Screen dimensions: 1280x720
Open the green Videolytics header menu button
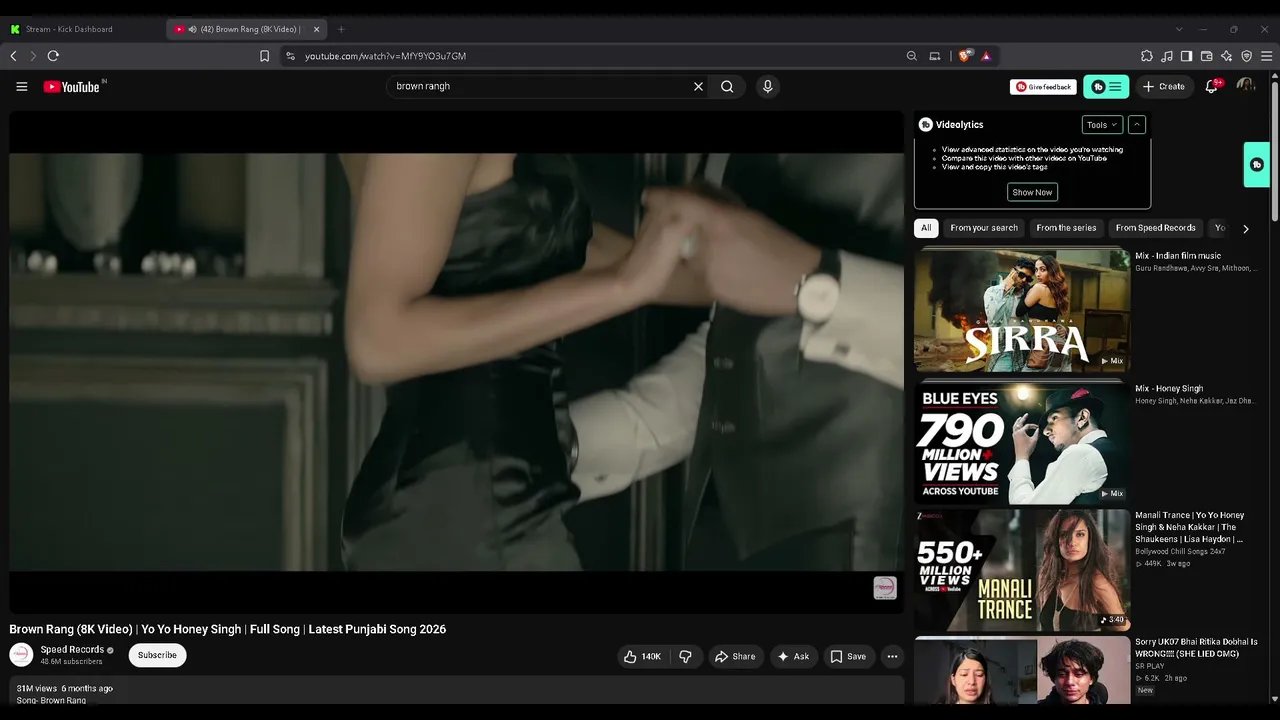1106,87
